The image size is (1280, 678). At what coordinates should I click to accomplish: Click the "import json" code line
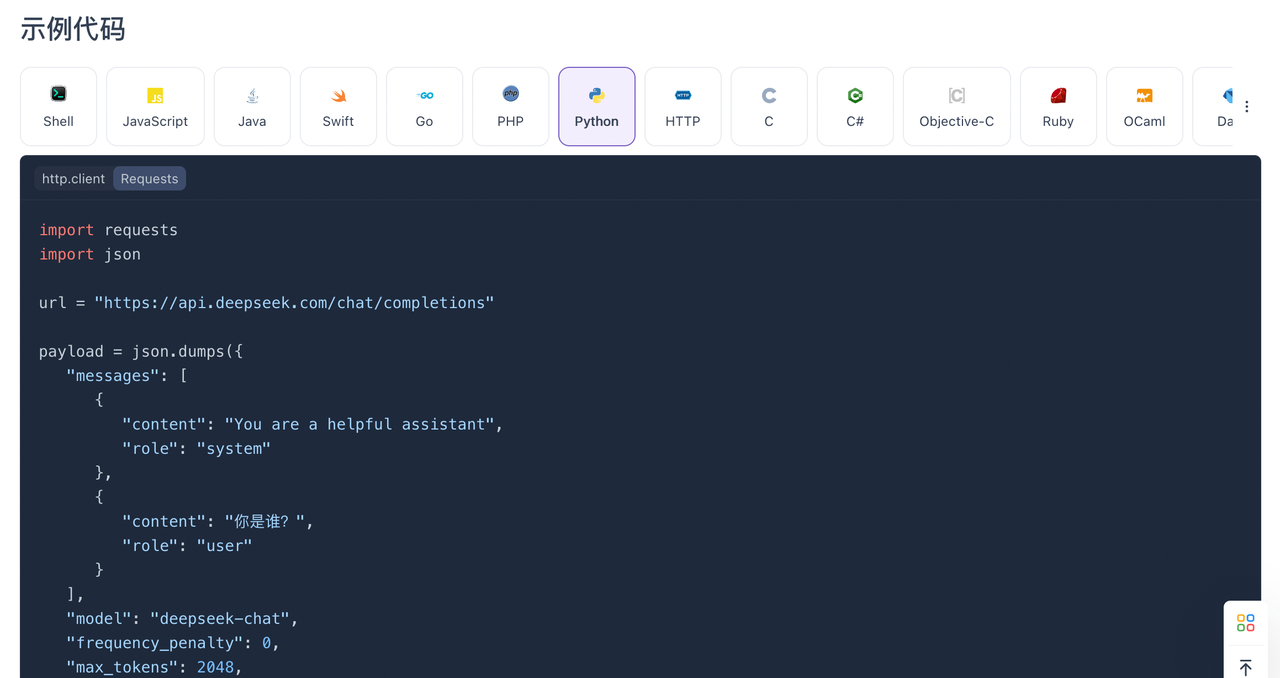(x=90, y=254)
